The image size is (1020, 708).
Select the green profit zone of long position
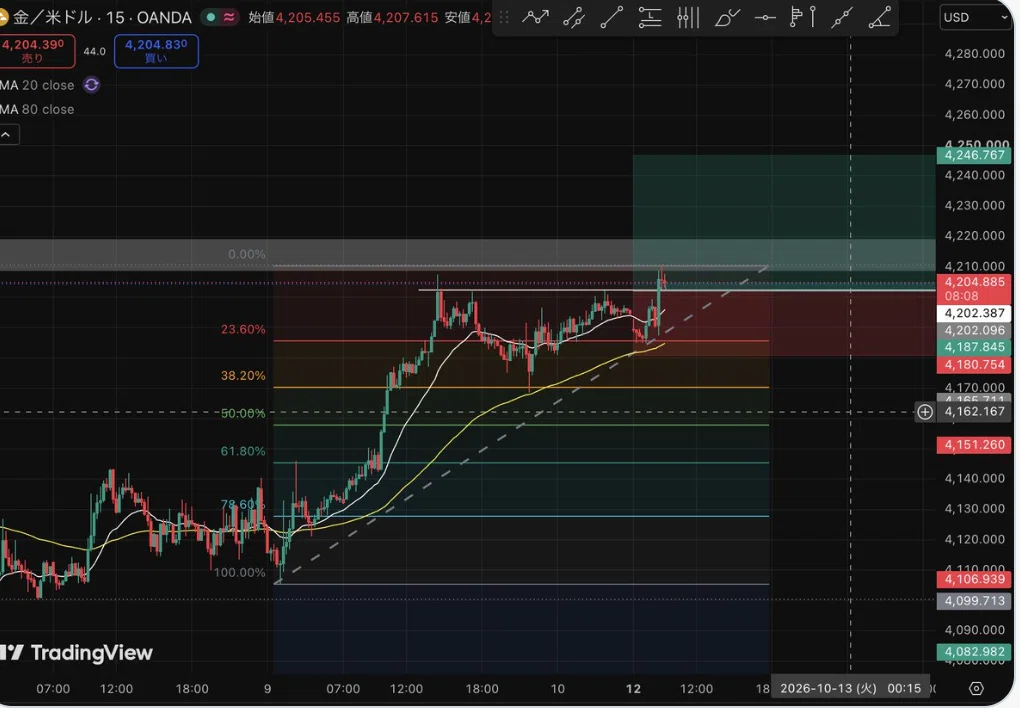click(x=784, y=221)
